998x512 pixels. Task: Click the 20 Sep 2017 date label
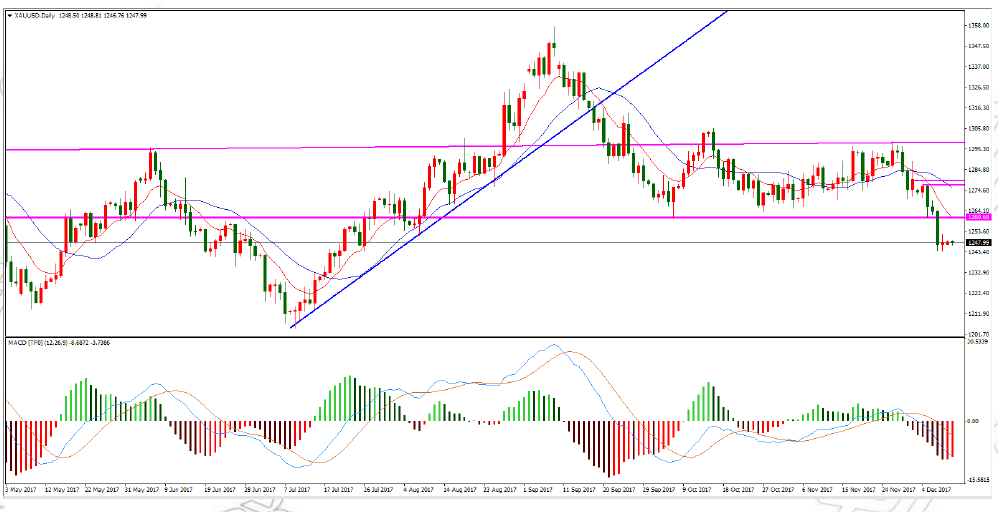point(618,490)
